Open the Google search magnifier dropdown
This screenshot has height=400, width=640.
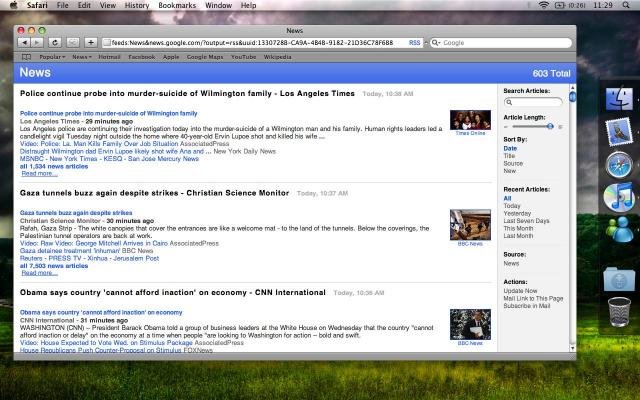point(436,43)
